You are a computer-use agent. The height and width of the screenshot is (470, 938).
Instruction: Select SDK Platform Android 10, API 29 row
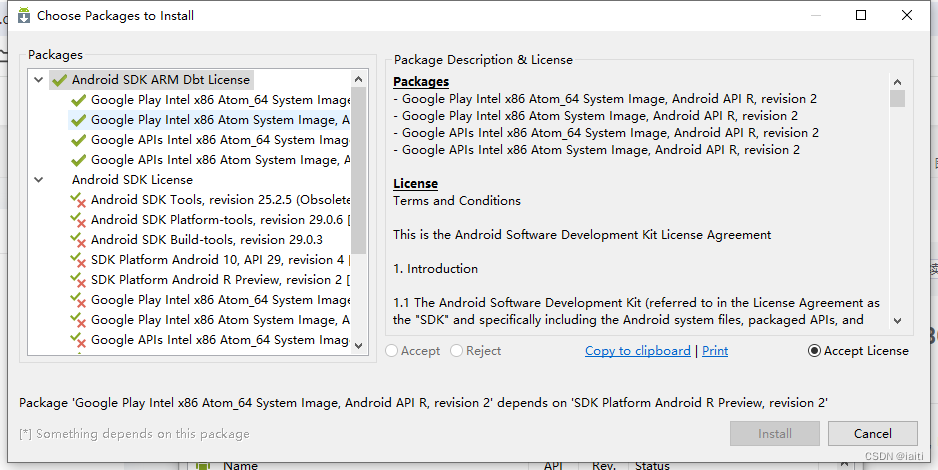220,260
